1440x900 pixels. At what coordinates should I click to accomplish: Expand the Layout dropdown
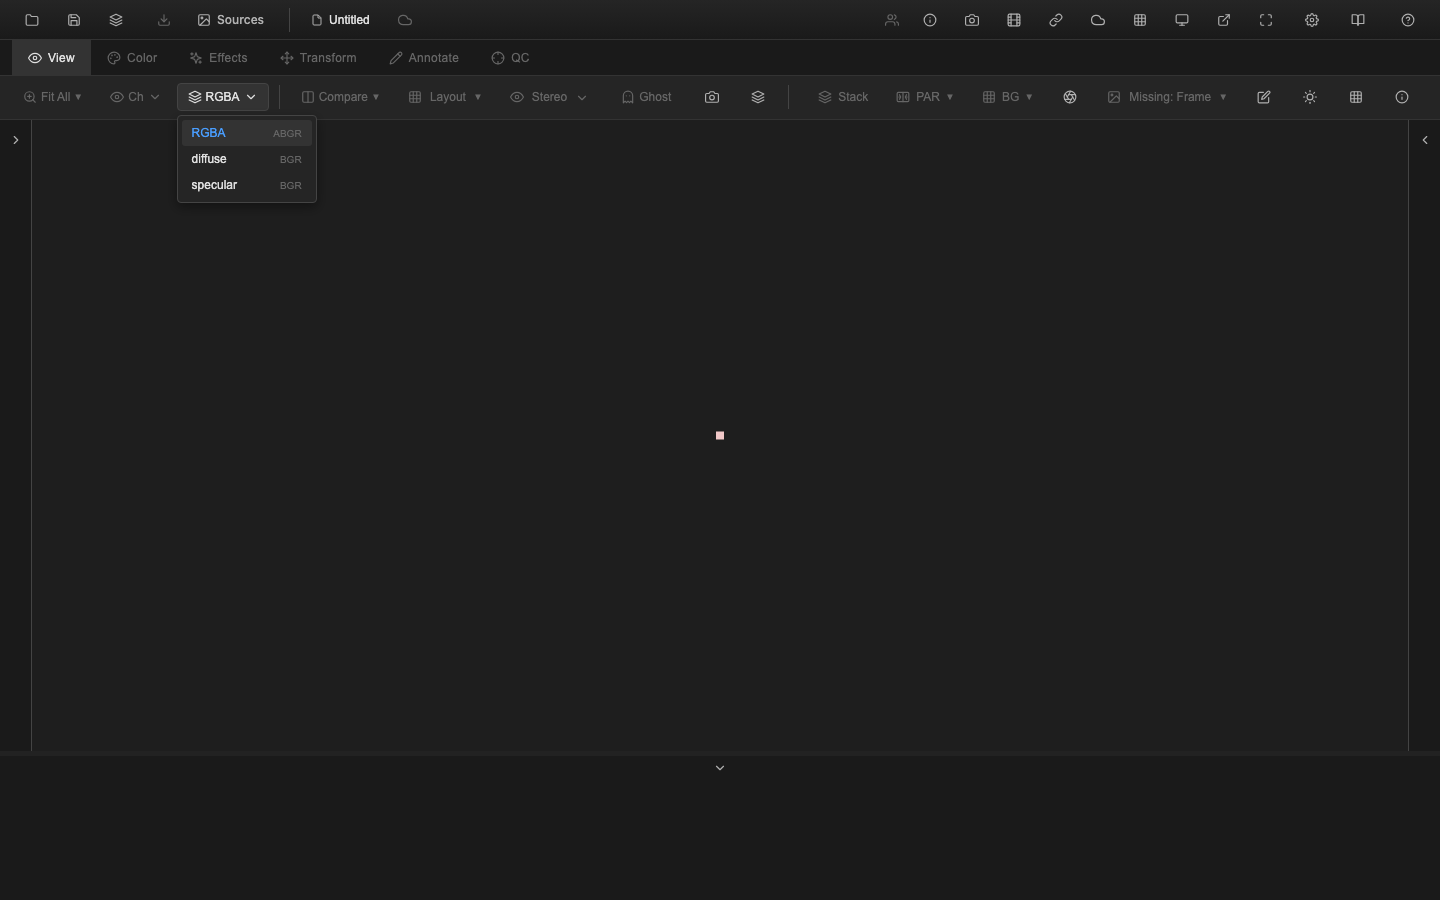[444, 97]
